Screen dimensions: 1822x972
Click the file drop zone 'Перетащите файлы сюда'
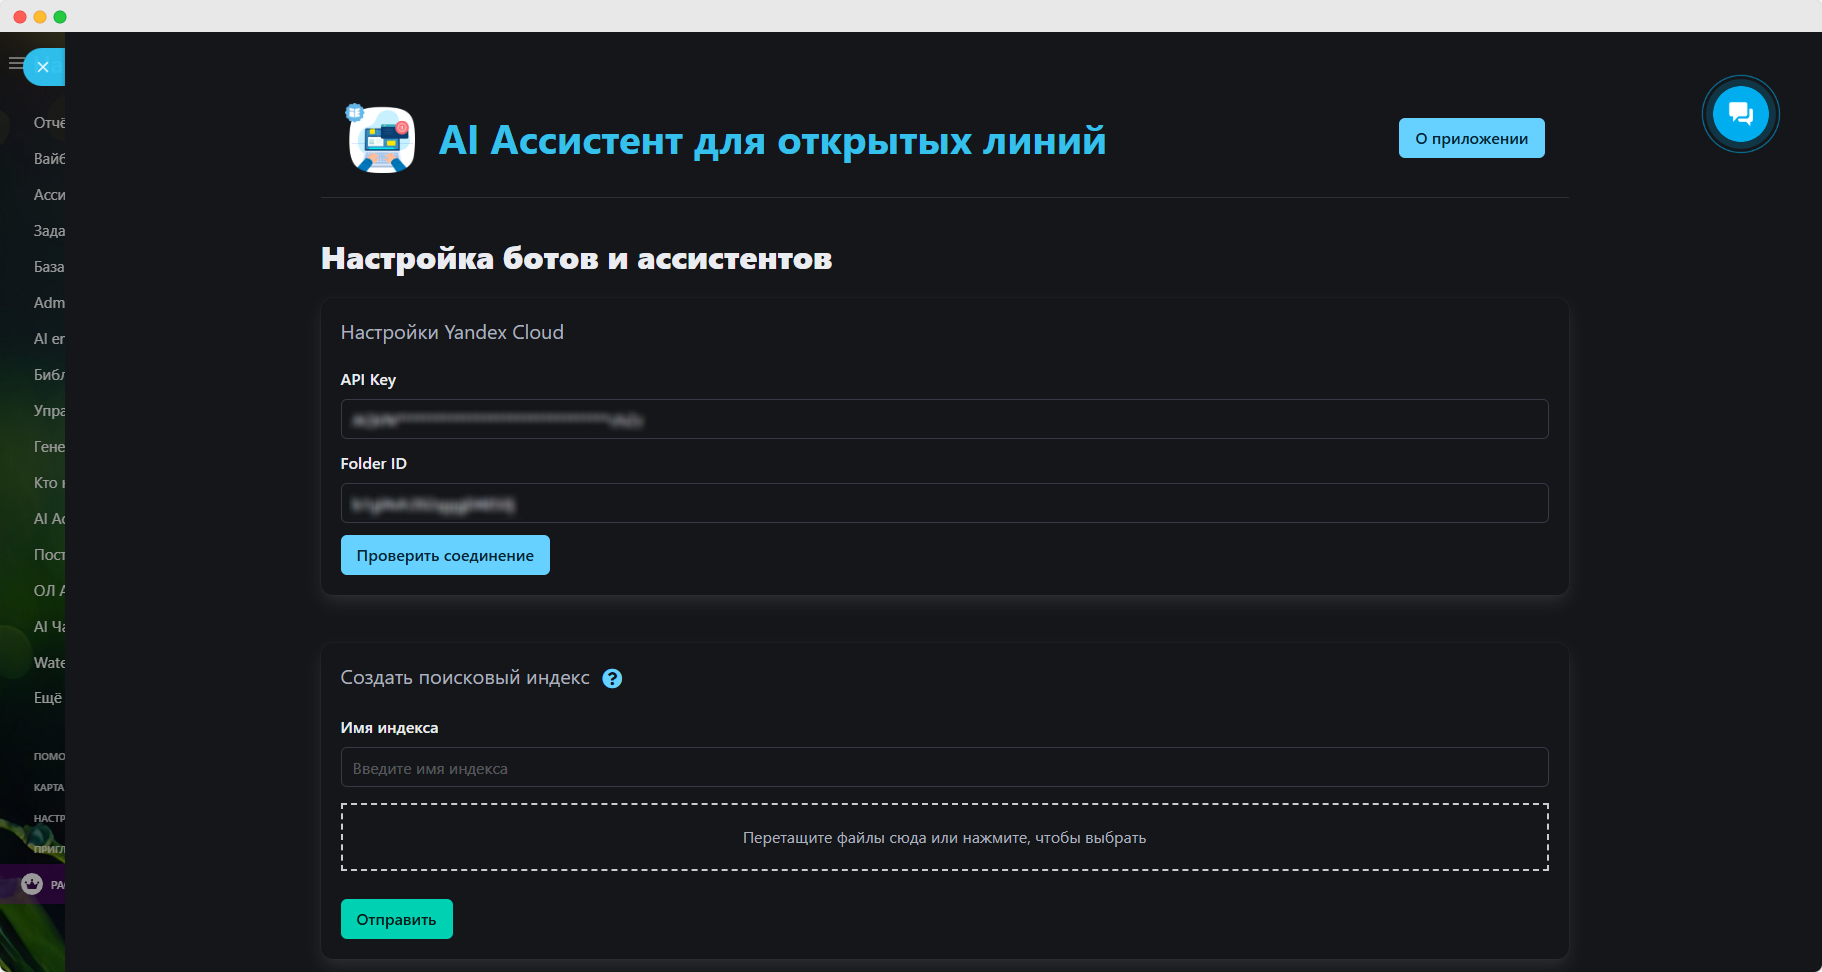[x=944, y=837]
